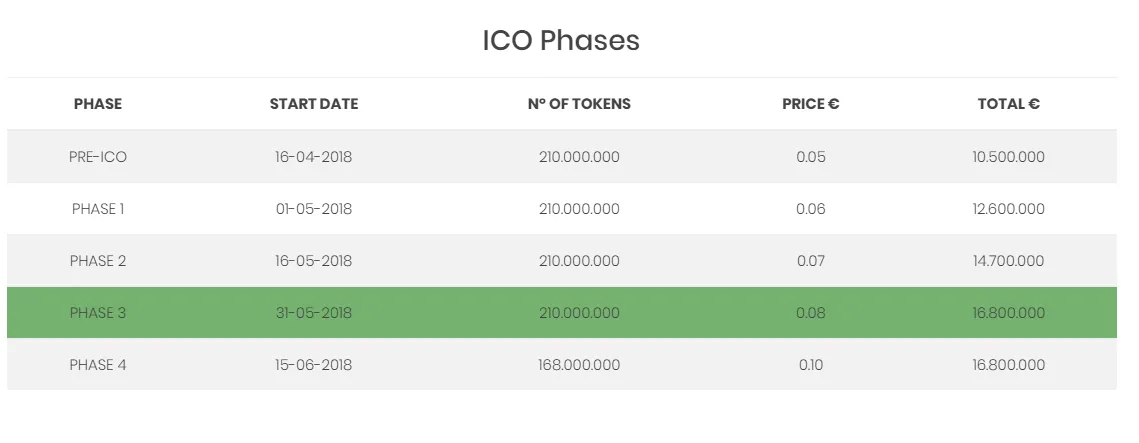Image resolution: width=1139 pixels, height=443 pixels.
Task: Select the 14.700.000 total cell
Action: [1008, 261]
